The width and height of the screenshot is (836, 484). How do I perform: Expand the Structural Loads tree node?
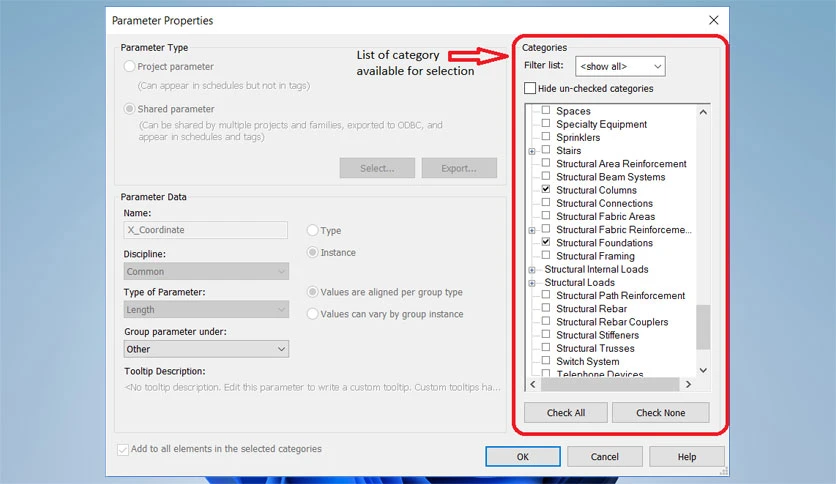point(532,283)
